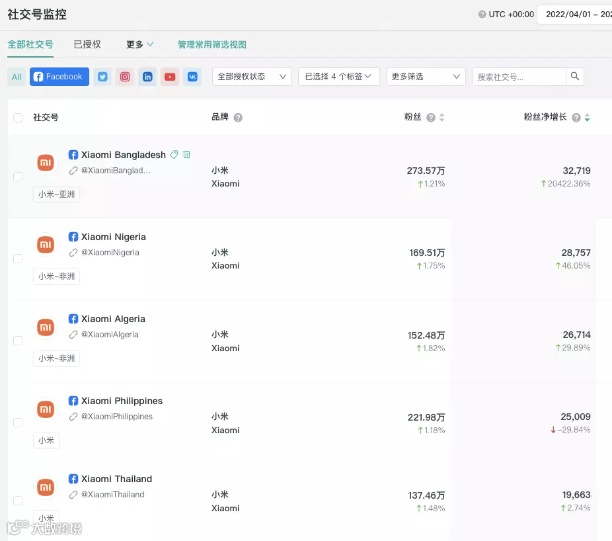The width and height of the screenshot is (612, 541).
Task: Click link icon beside @XiaomiBanglad...
Action: (x=73, y=171)
